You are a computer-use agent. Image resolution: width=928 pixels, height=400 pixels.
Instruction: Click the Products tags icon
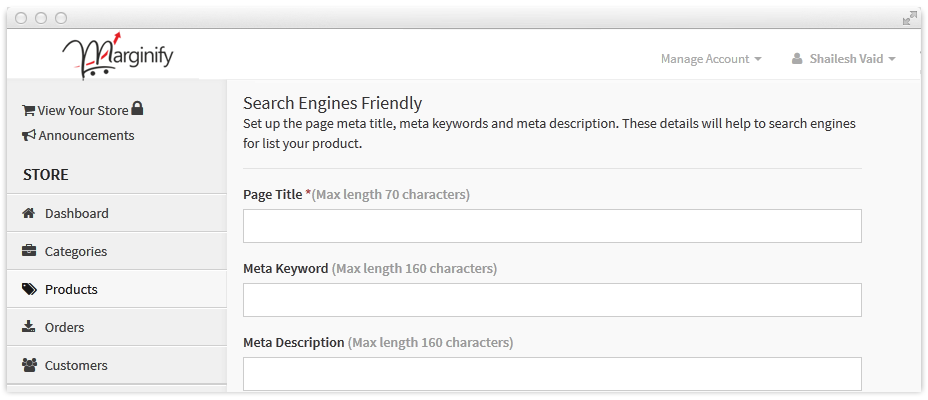(x=29, y=289)
